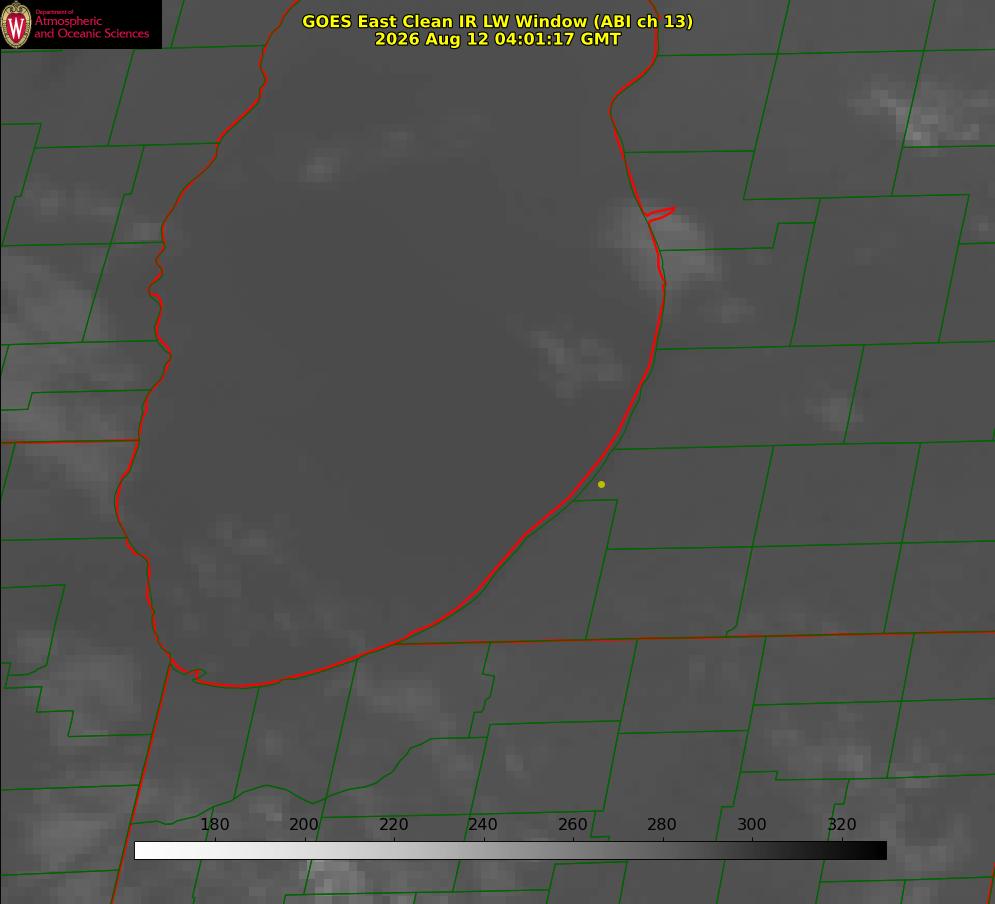This screenshot has width=995, height=904.
Task: Click the 240 label on the color scale
Action: (x=483, y=824)
